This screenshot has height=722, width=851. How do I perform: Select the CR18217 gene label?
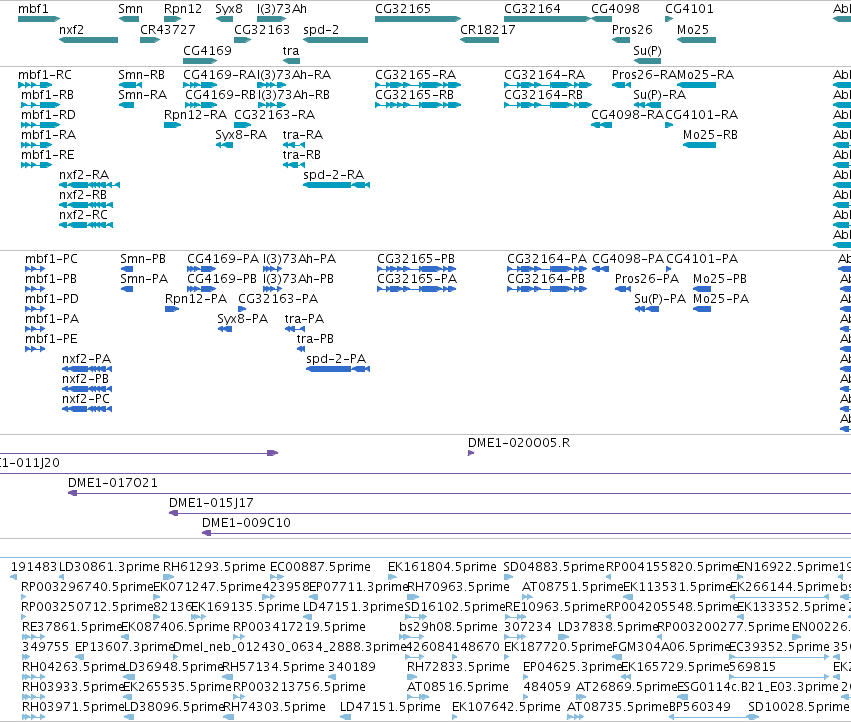(488, 29)
